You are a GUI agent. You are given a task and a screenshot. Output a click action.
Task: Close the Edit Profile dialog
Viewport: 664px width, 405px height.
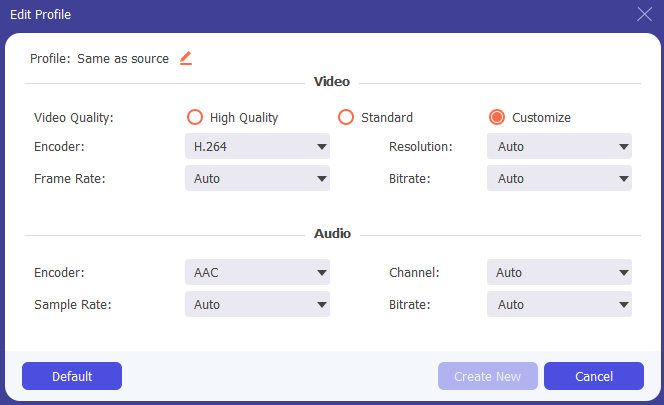[x=645, y=14]
